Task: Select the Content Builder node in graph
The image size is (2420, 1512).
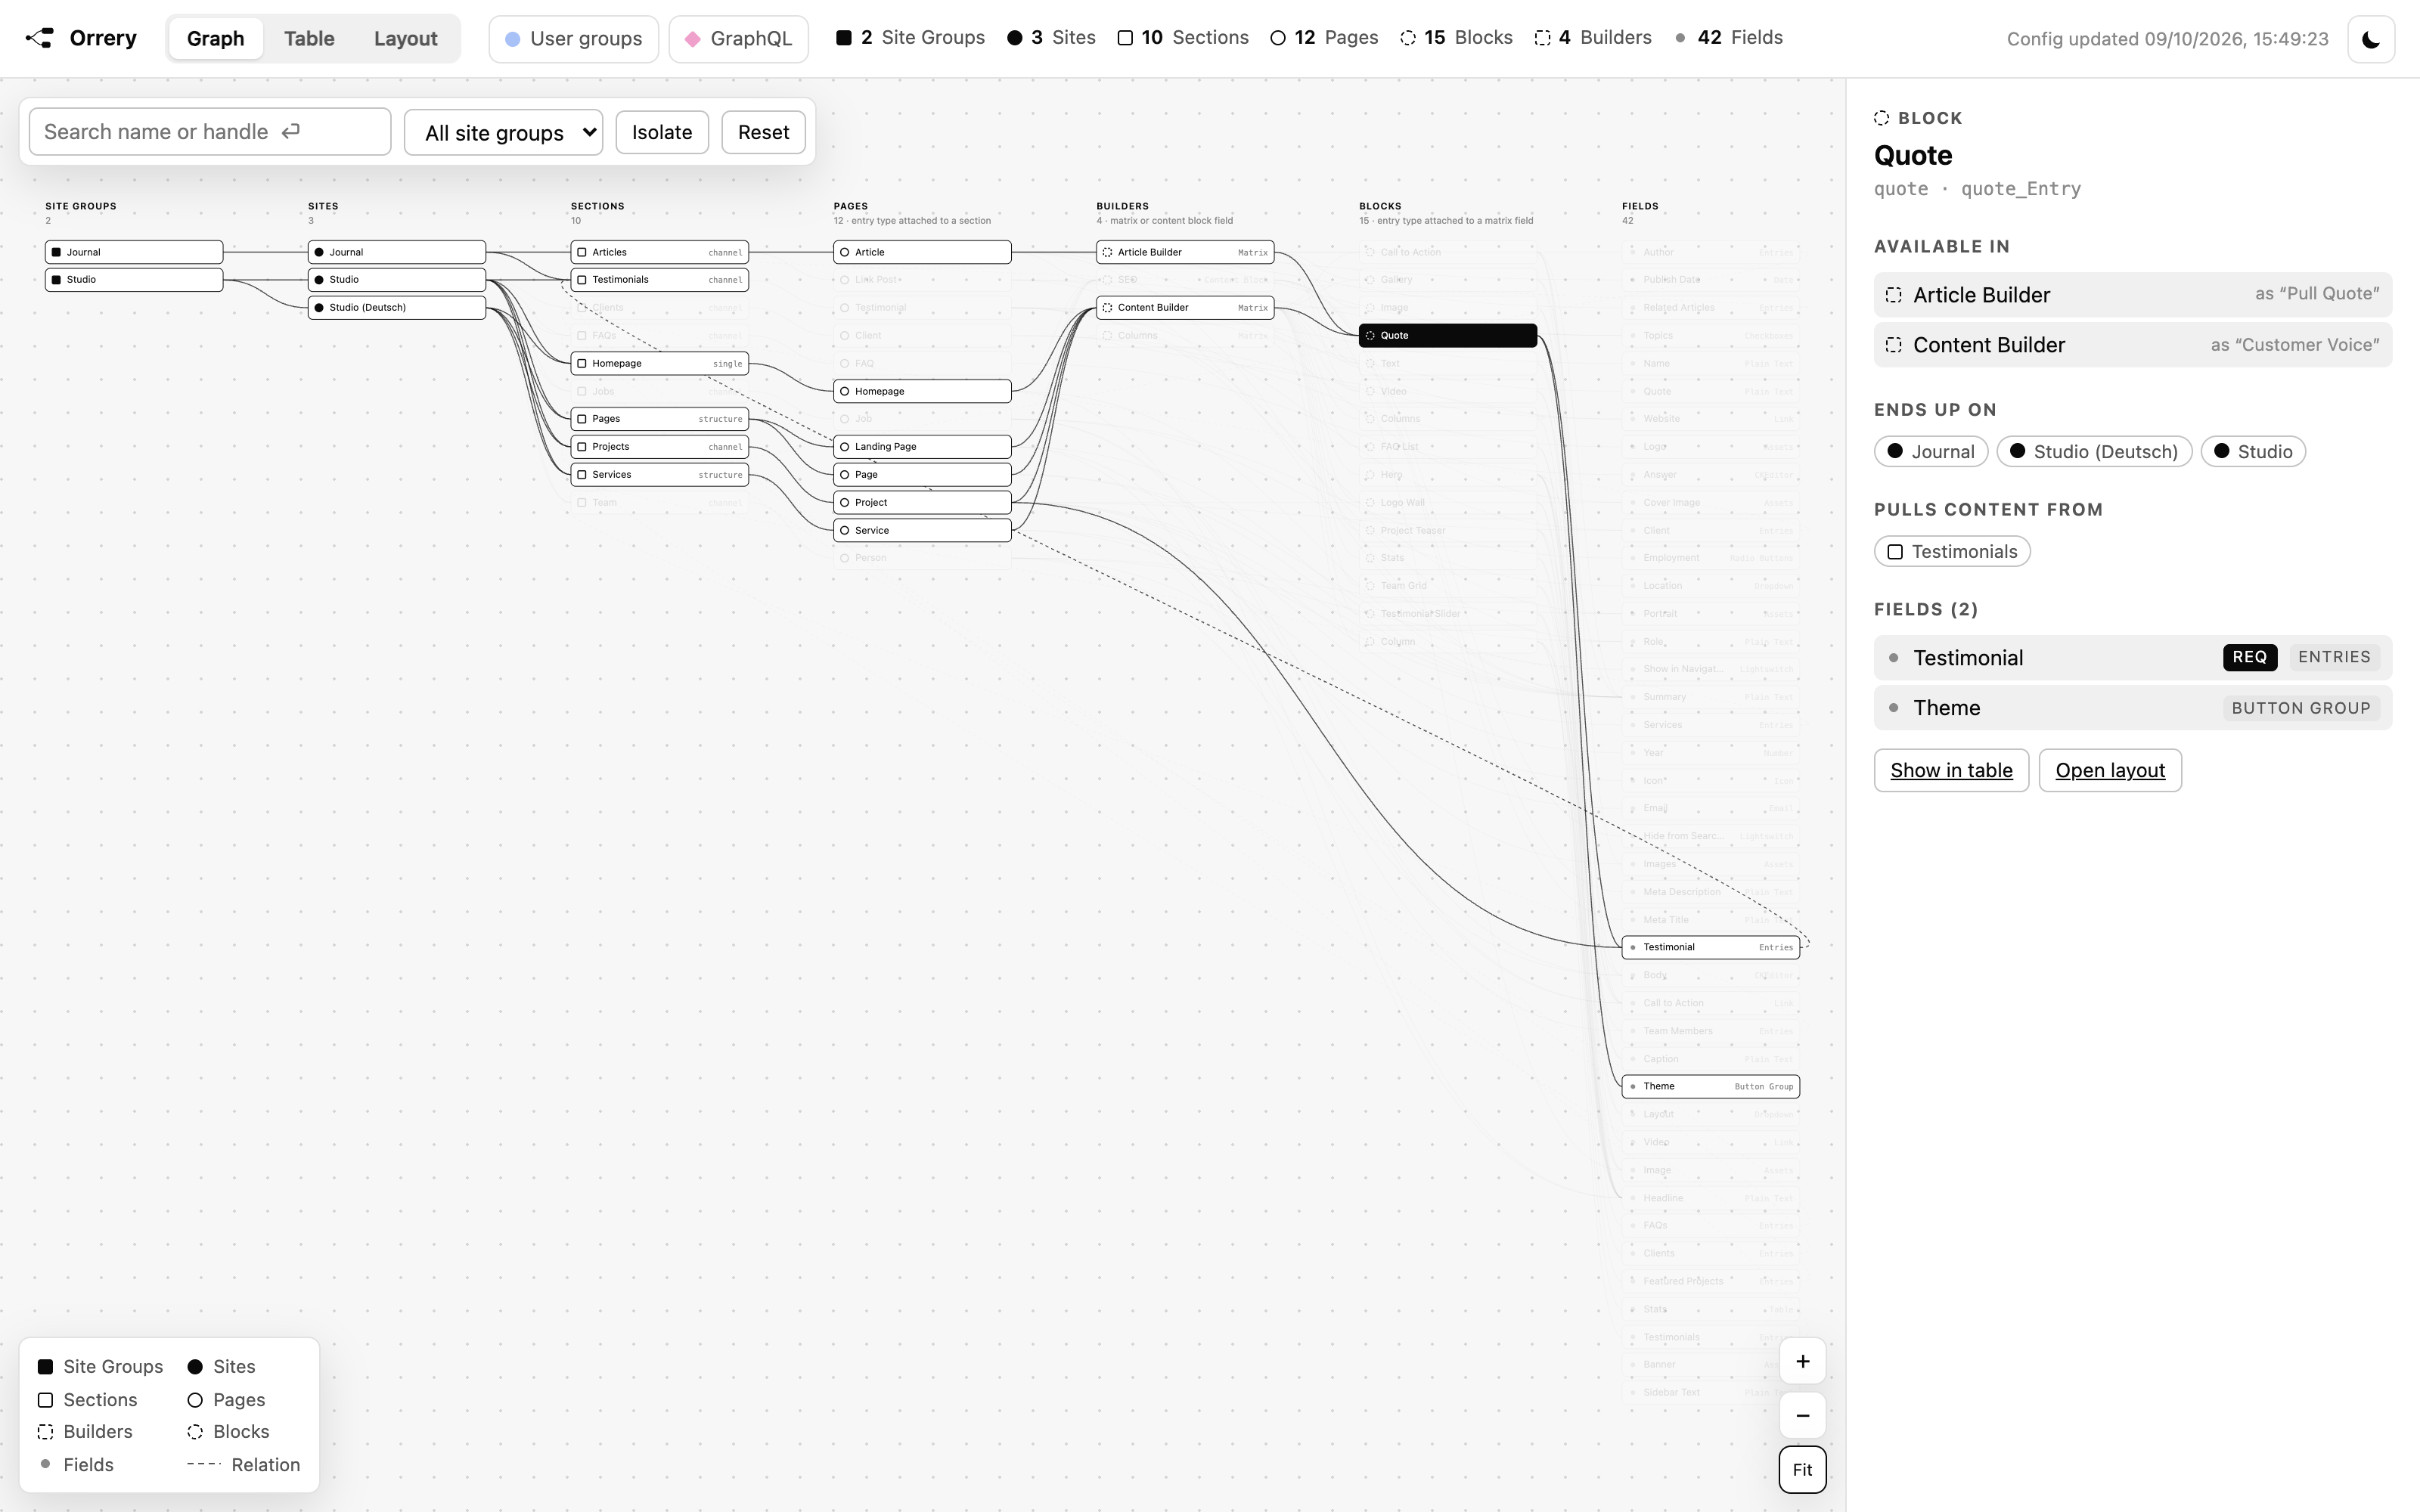Action: [x=1185, y=307]
